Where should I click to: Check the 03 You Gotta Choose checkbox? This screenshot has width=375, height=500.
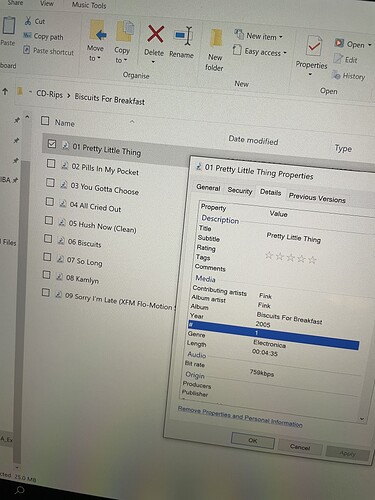coord(50,182)
